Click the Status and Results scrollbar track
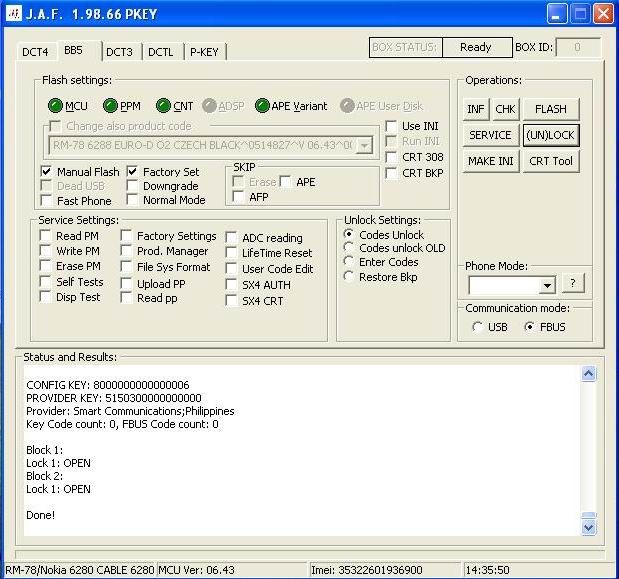 click(589, 450)
